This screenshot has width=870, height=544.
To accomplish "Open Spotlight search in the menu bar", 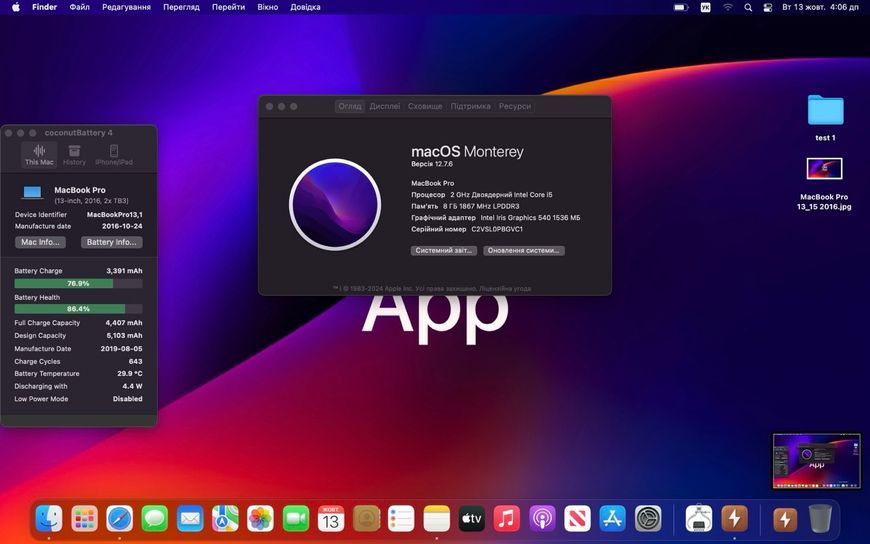I will 748,7.
